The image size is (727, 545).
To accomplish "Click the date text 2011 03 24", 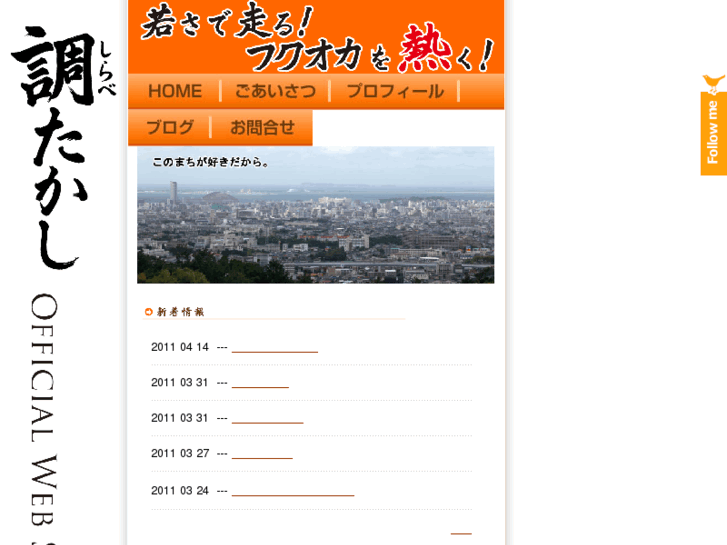I will (x=180, y=490).
